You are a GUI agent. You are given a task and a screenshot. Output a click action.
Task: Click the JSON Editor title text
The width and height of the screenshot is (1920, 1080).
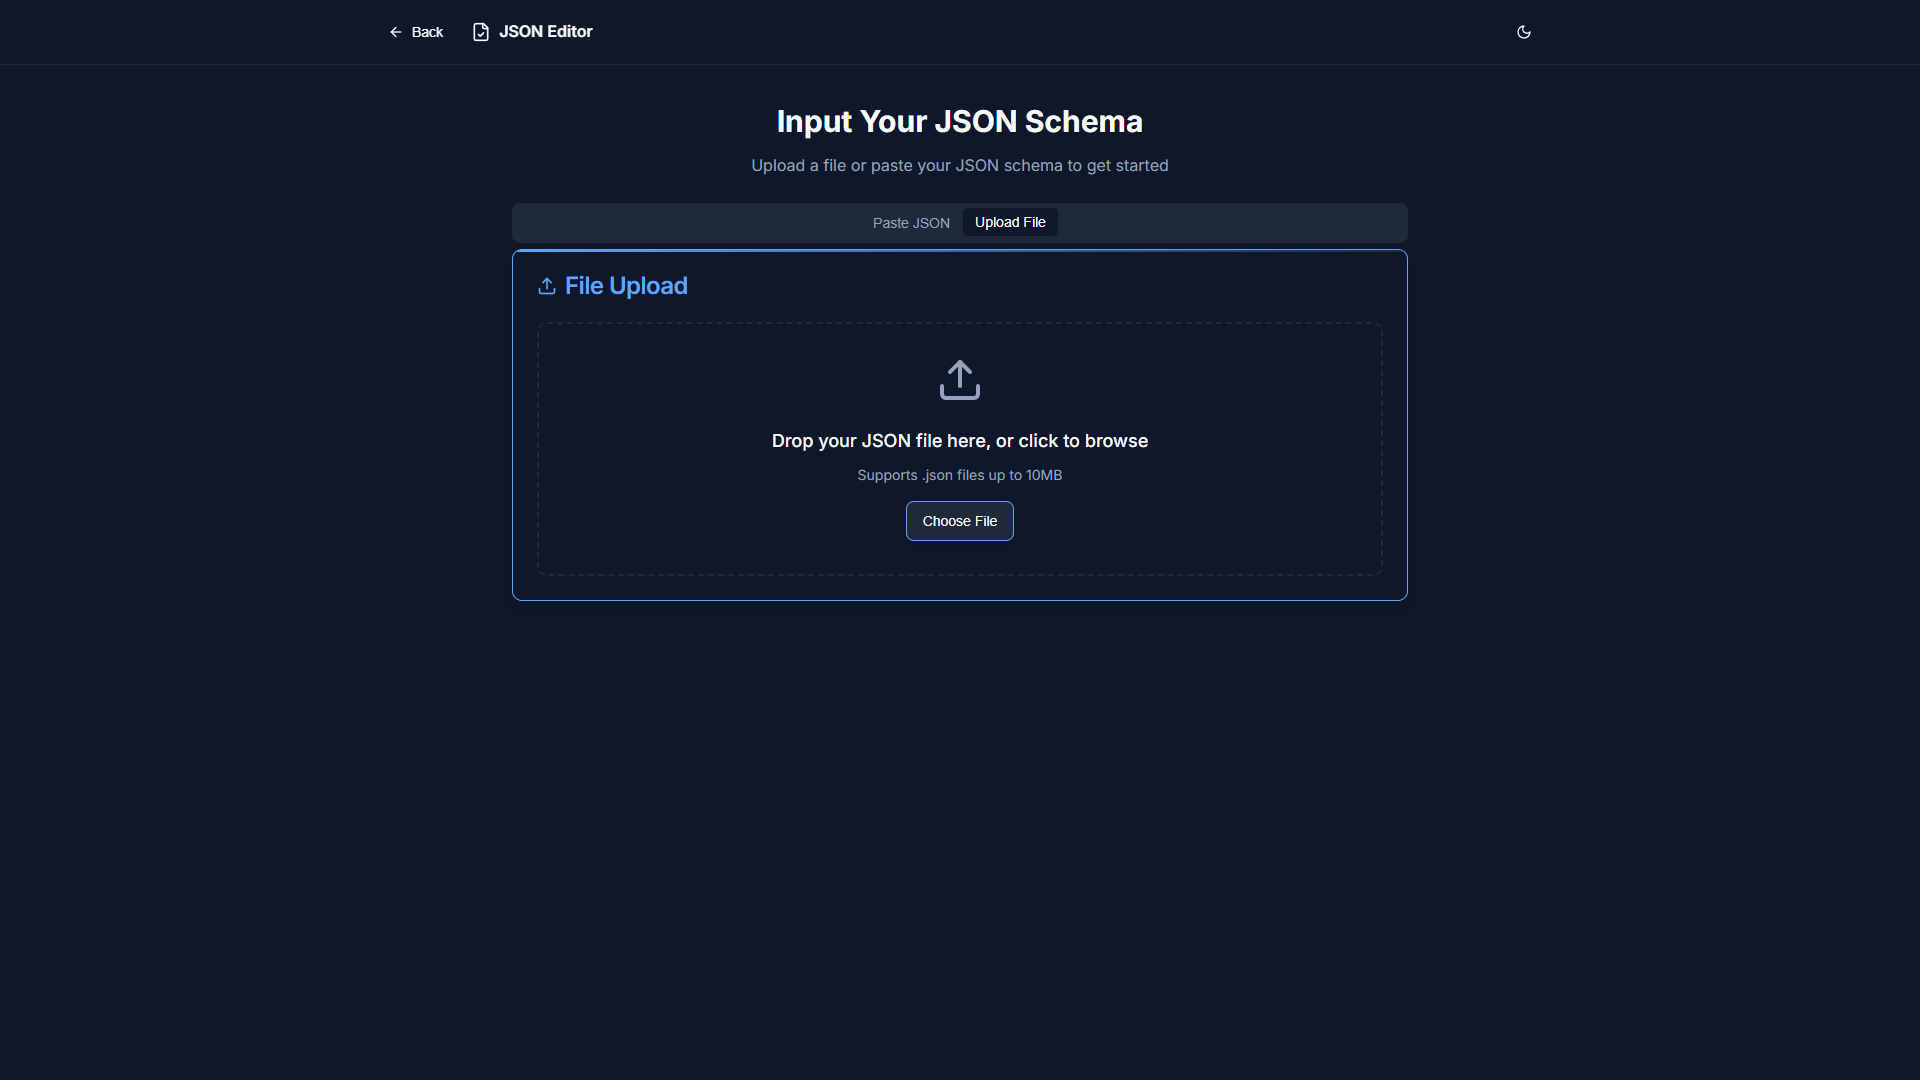pyautogui.click(x=545, y=32)
